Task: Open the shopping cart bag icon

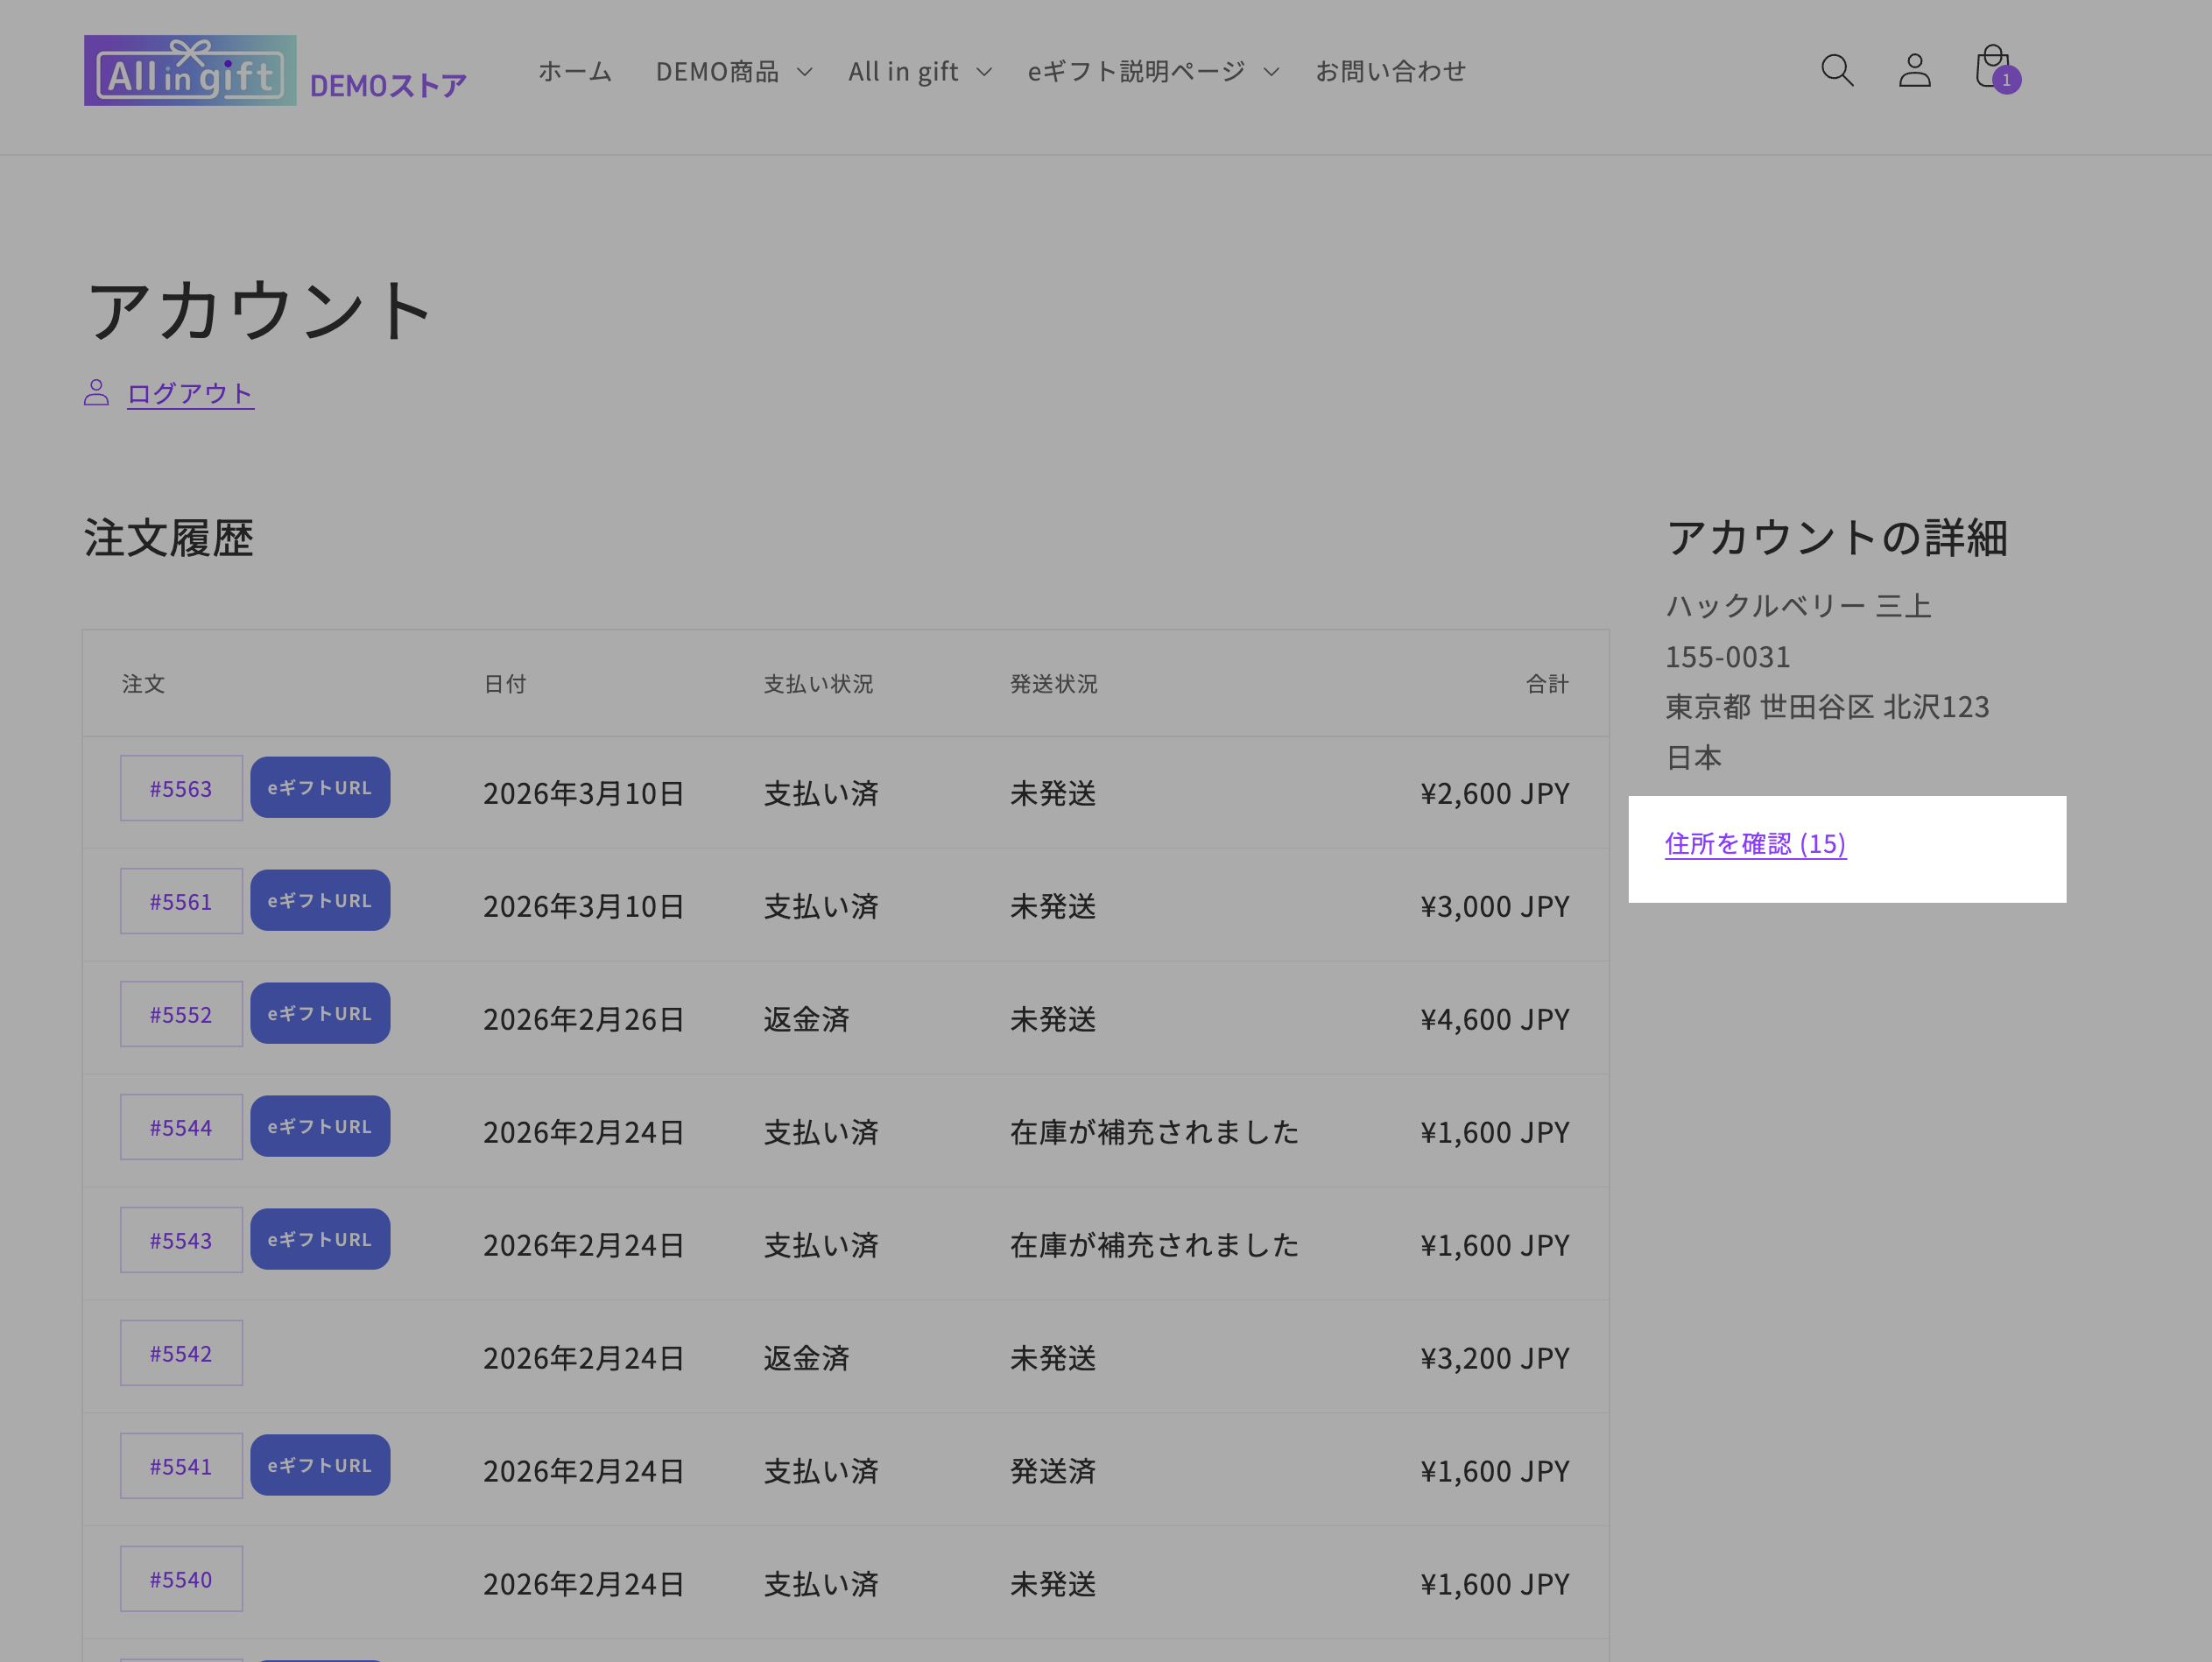Action: coord(1990,66)
